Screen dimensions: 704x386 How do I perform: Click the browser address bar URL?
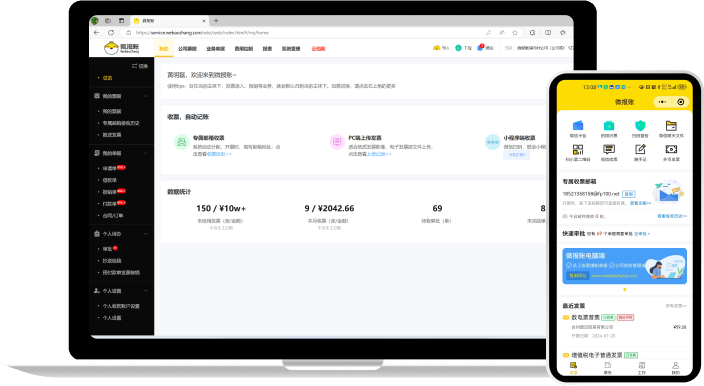pos(202,33)
